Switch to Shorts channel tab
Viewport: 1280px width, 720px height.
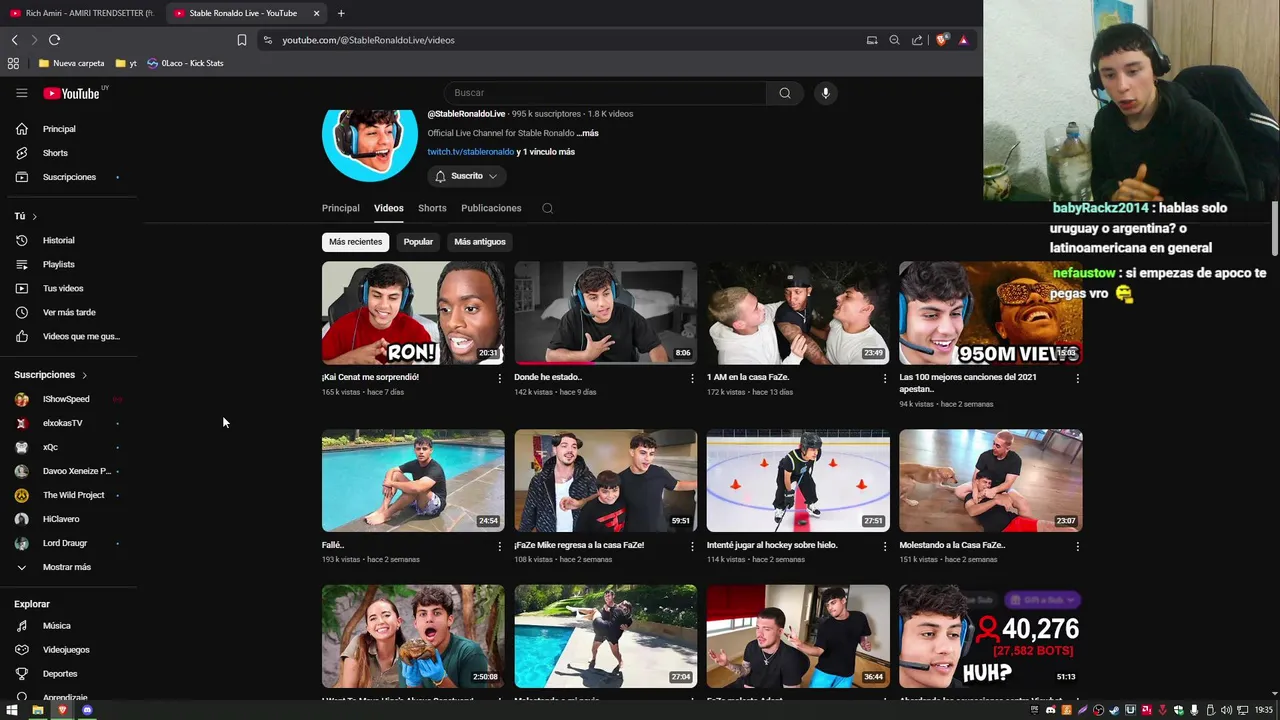pyautogui.click(x=432, y=208)
